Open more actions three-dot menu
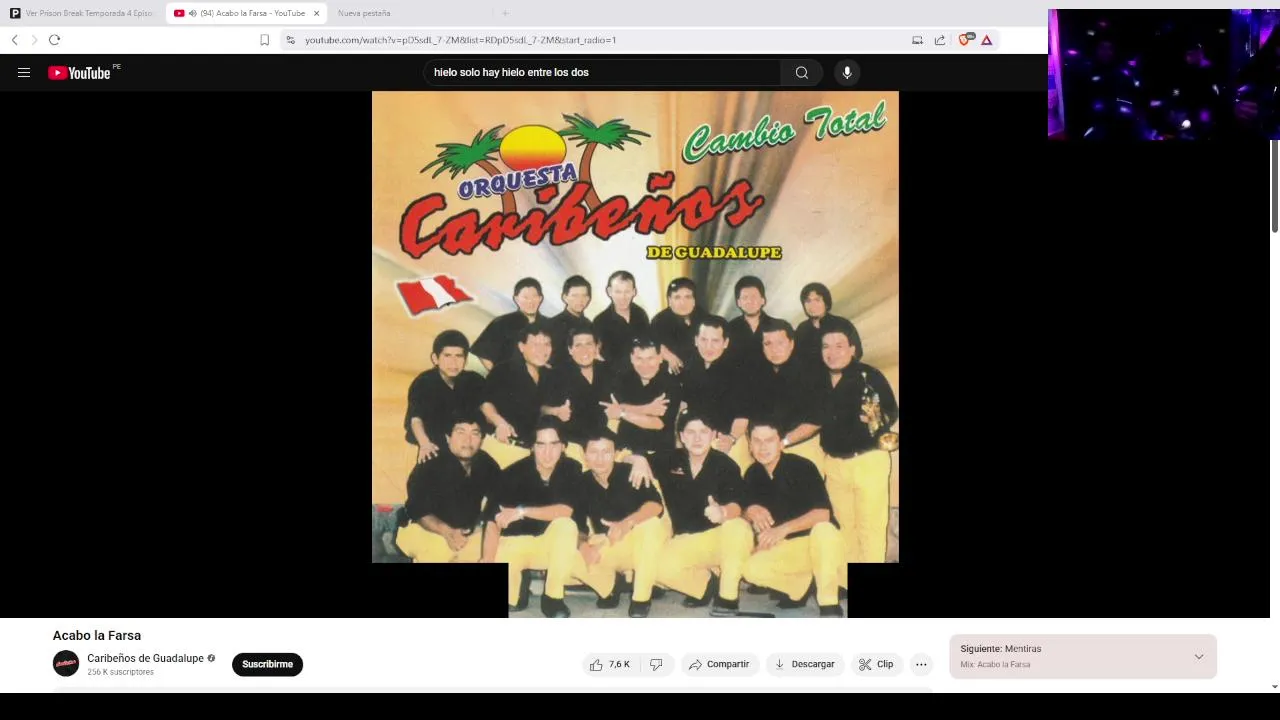Viewport: 1280px width, 720px height. click(x=921, y=664)
